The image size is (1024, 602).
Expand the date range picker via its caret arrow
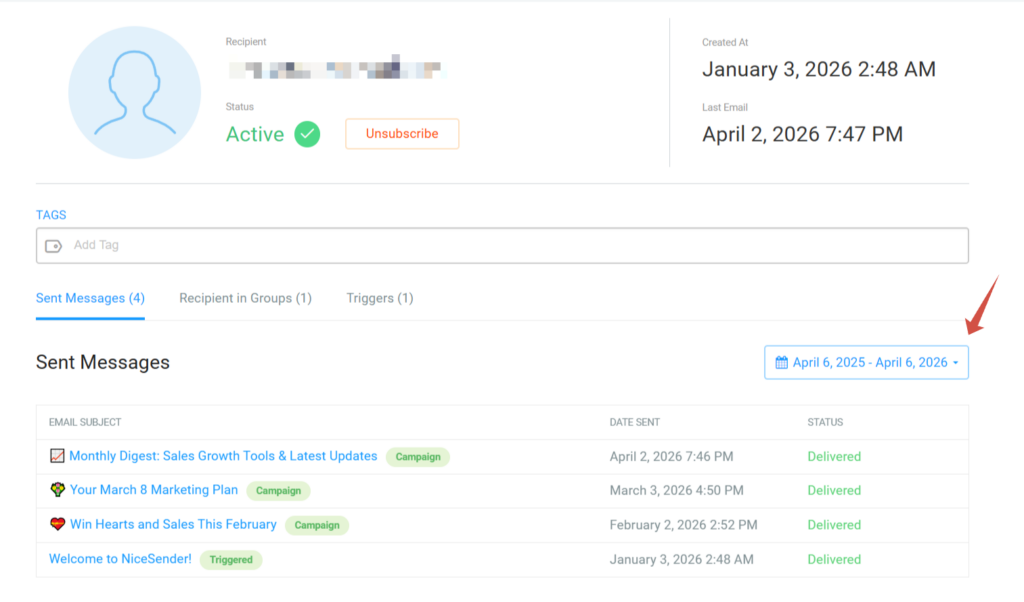[958, 362]
